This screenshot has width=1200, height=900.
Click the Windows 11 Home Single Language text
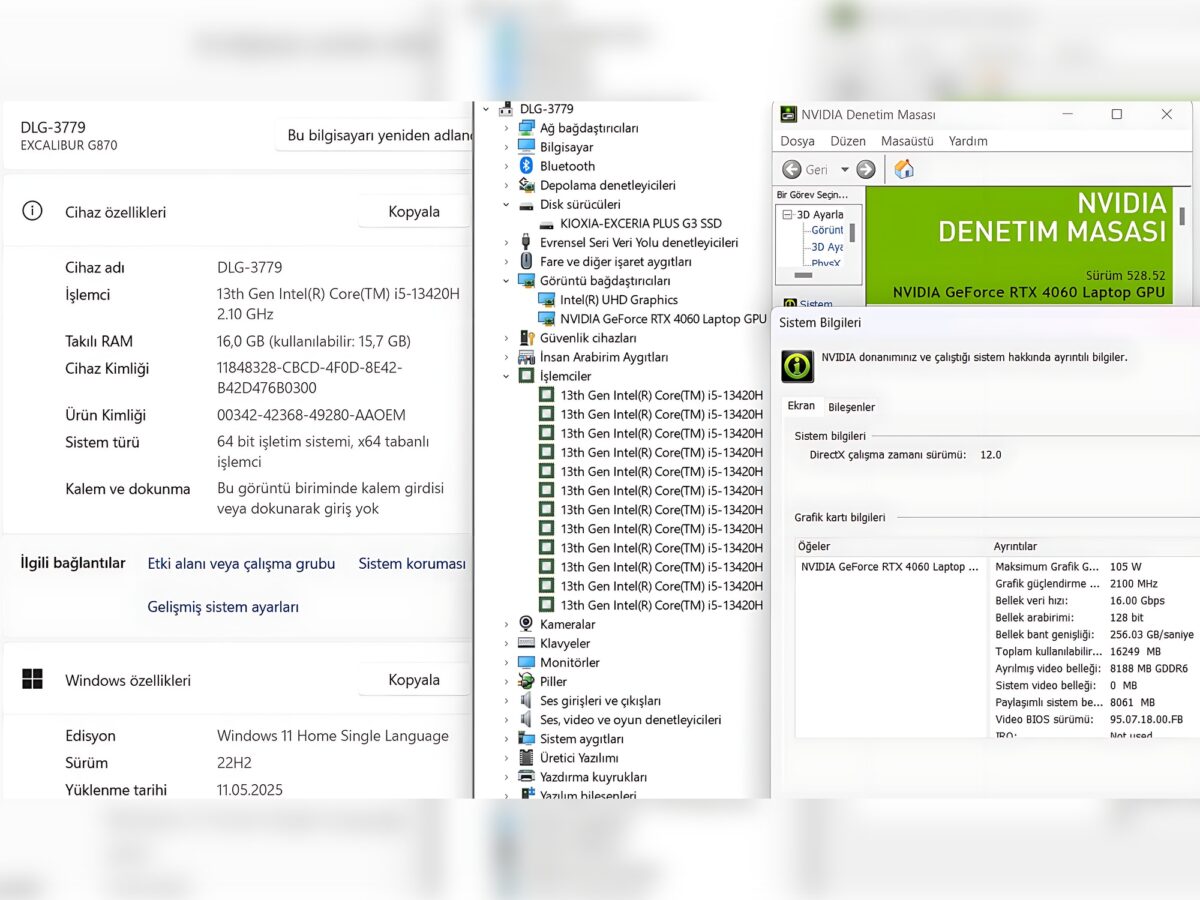click(x=333, y=736)
